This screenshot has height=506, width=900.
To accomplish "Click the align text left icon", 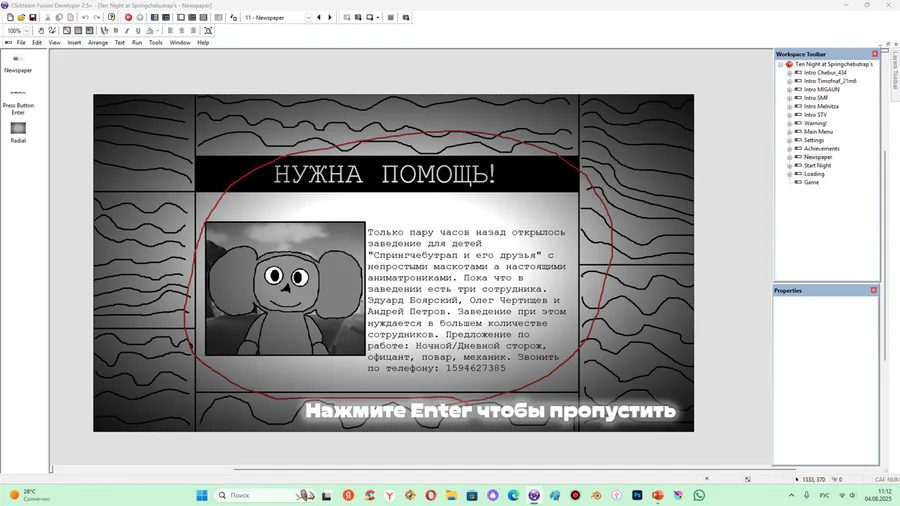I will pyautogui.click(x=170, y=30).
